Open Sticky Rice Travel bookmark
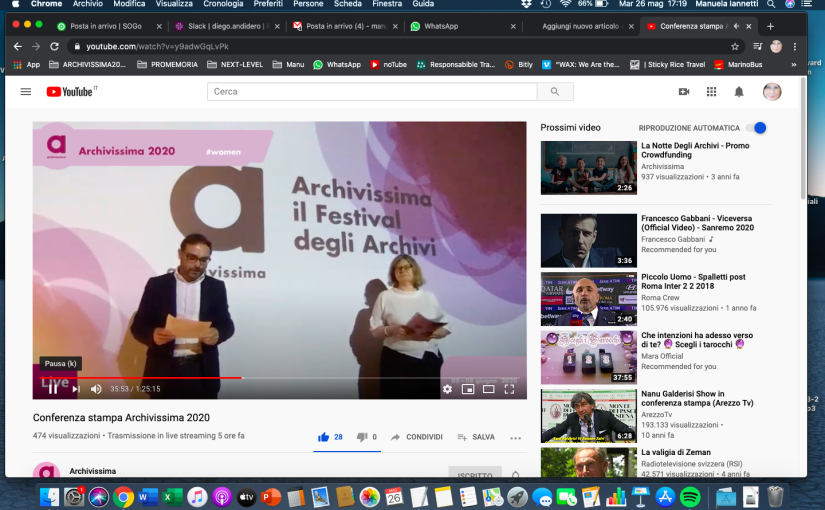Image resolution: width=825 pixels, height=510 pixels. point(668,65)
